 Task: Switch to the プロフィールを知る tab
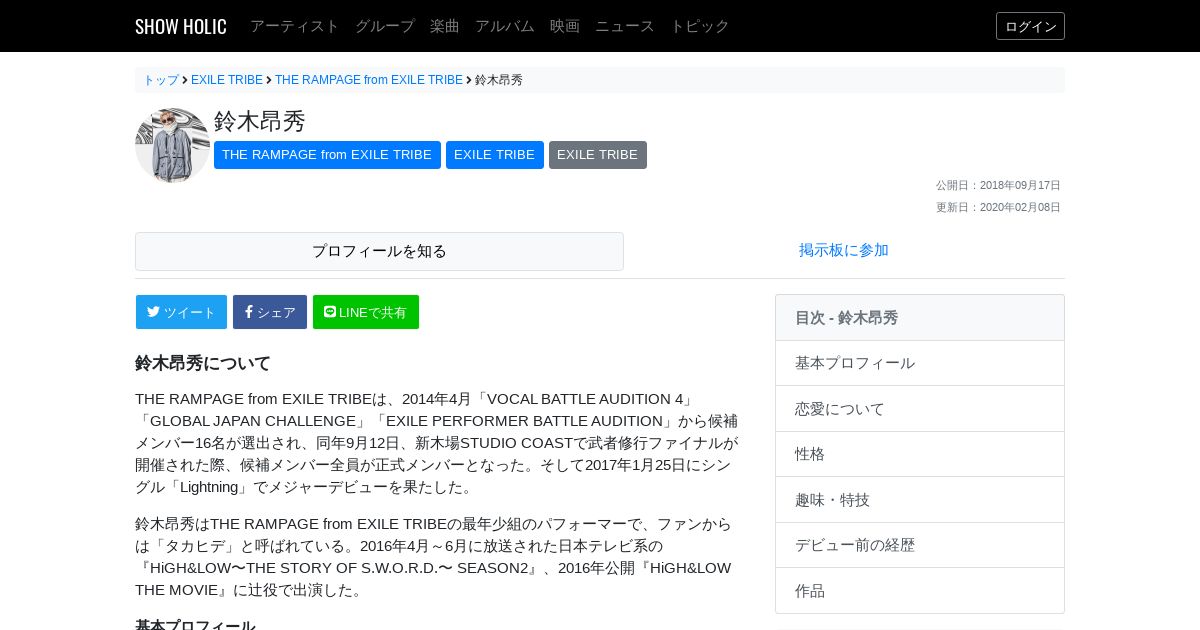(x=379, y=251)
